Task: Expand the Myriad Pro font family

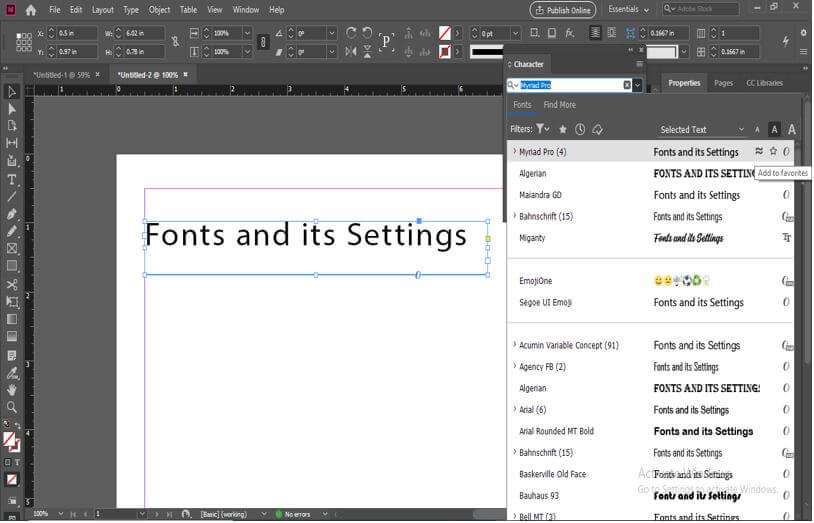Action: (x=514, y=152)
